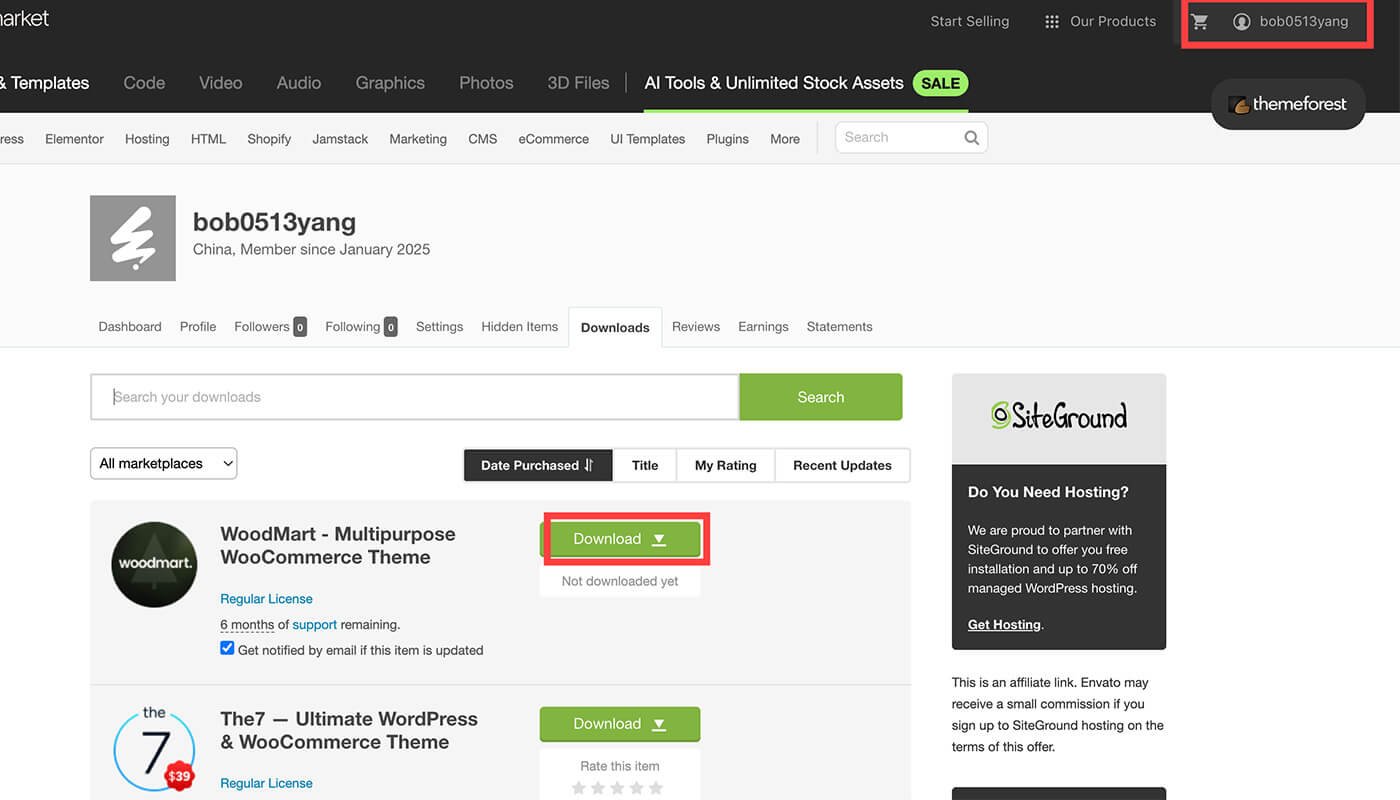Open The7 theme Download dropdown button
The width and height of the screenshot is (1400, 800).
click(620, 724)
